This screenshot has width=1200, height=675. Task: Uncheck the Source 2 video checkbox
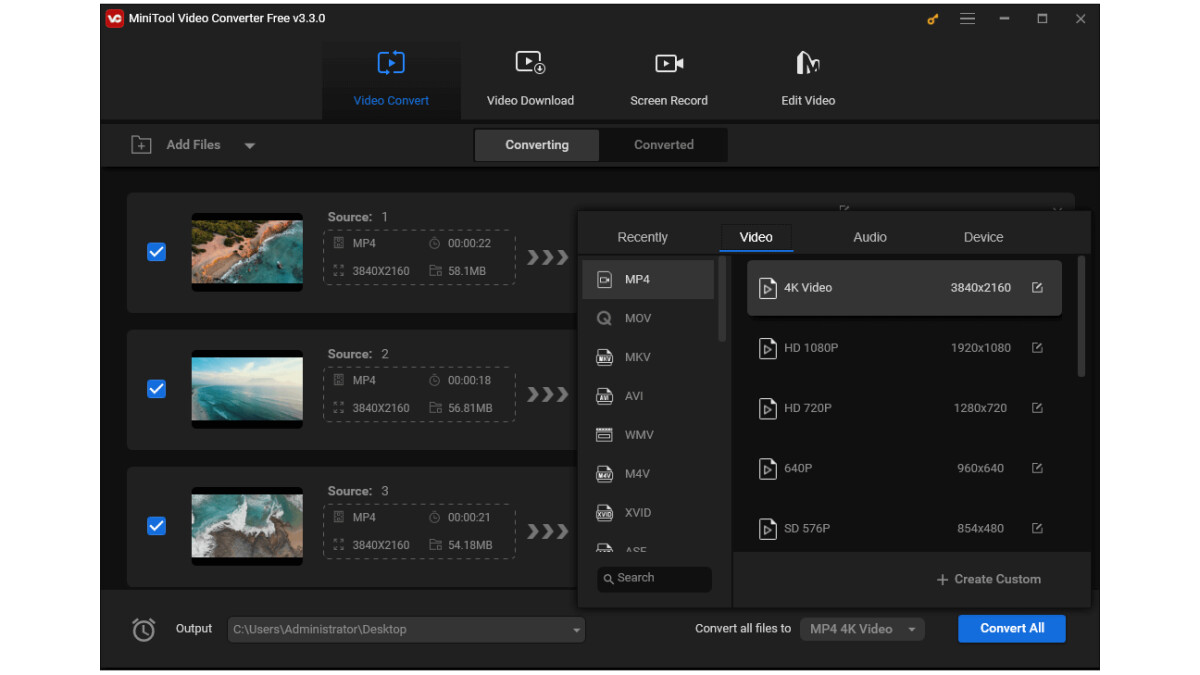click(x=156, y=389)
